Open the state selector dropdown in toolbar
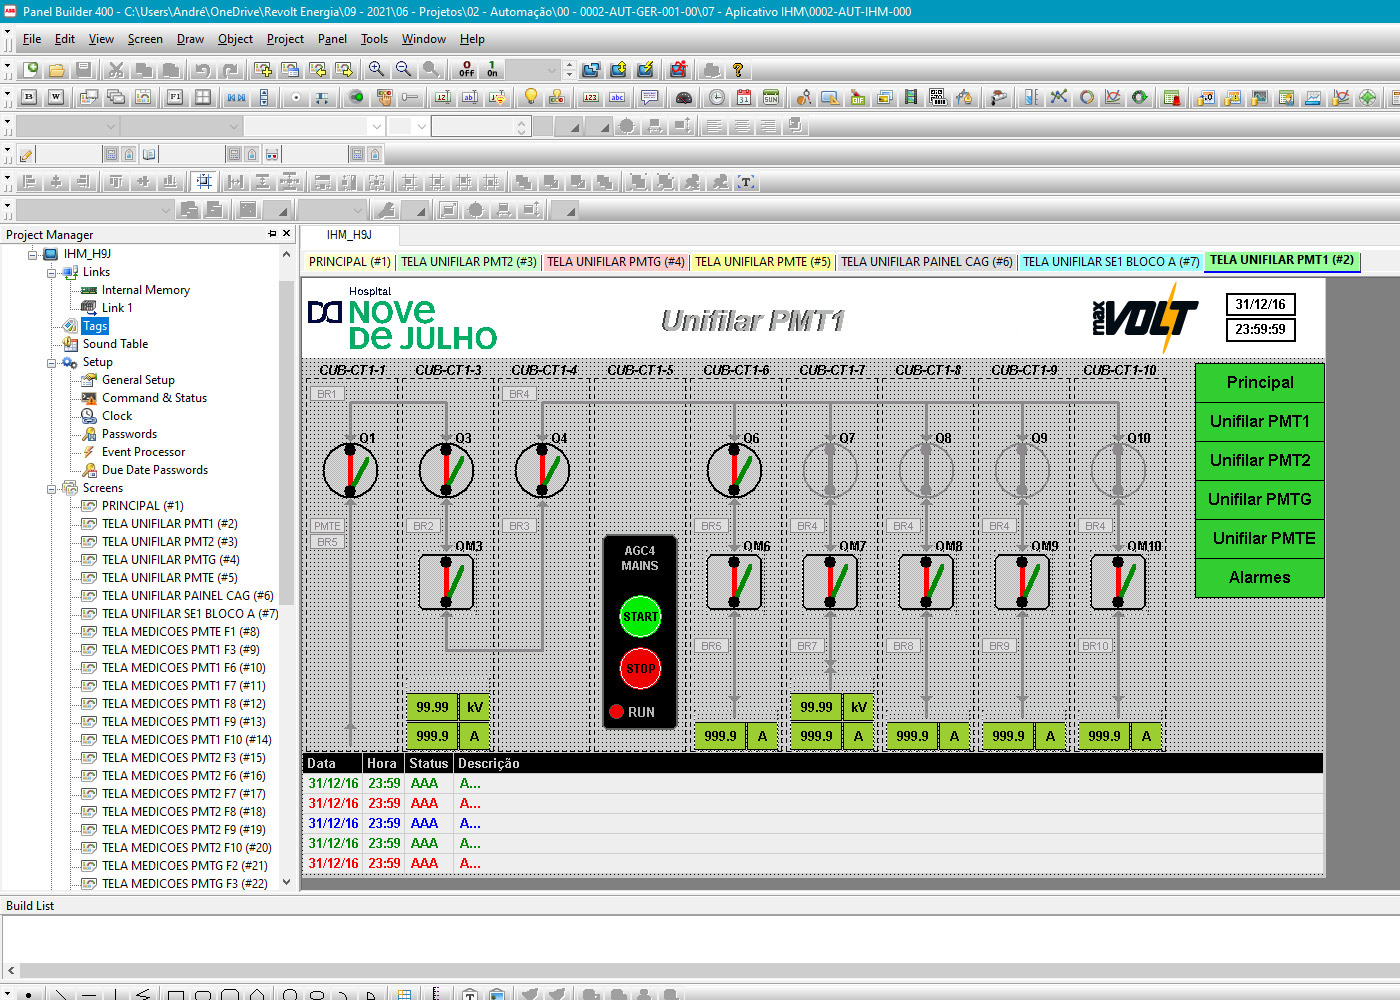Image resolution: width=1400 pixels, height=1000 pixels. (x=551, y=70)
